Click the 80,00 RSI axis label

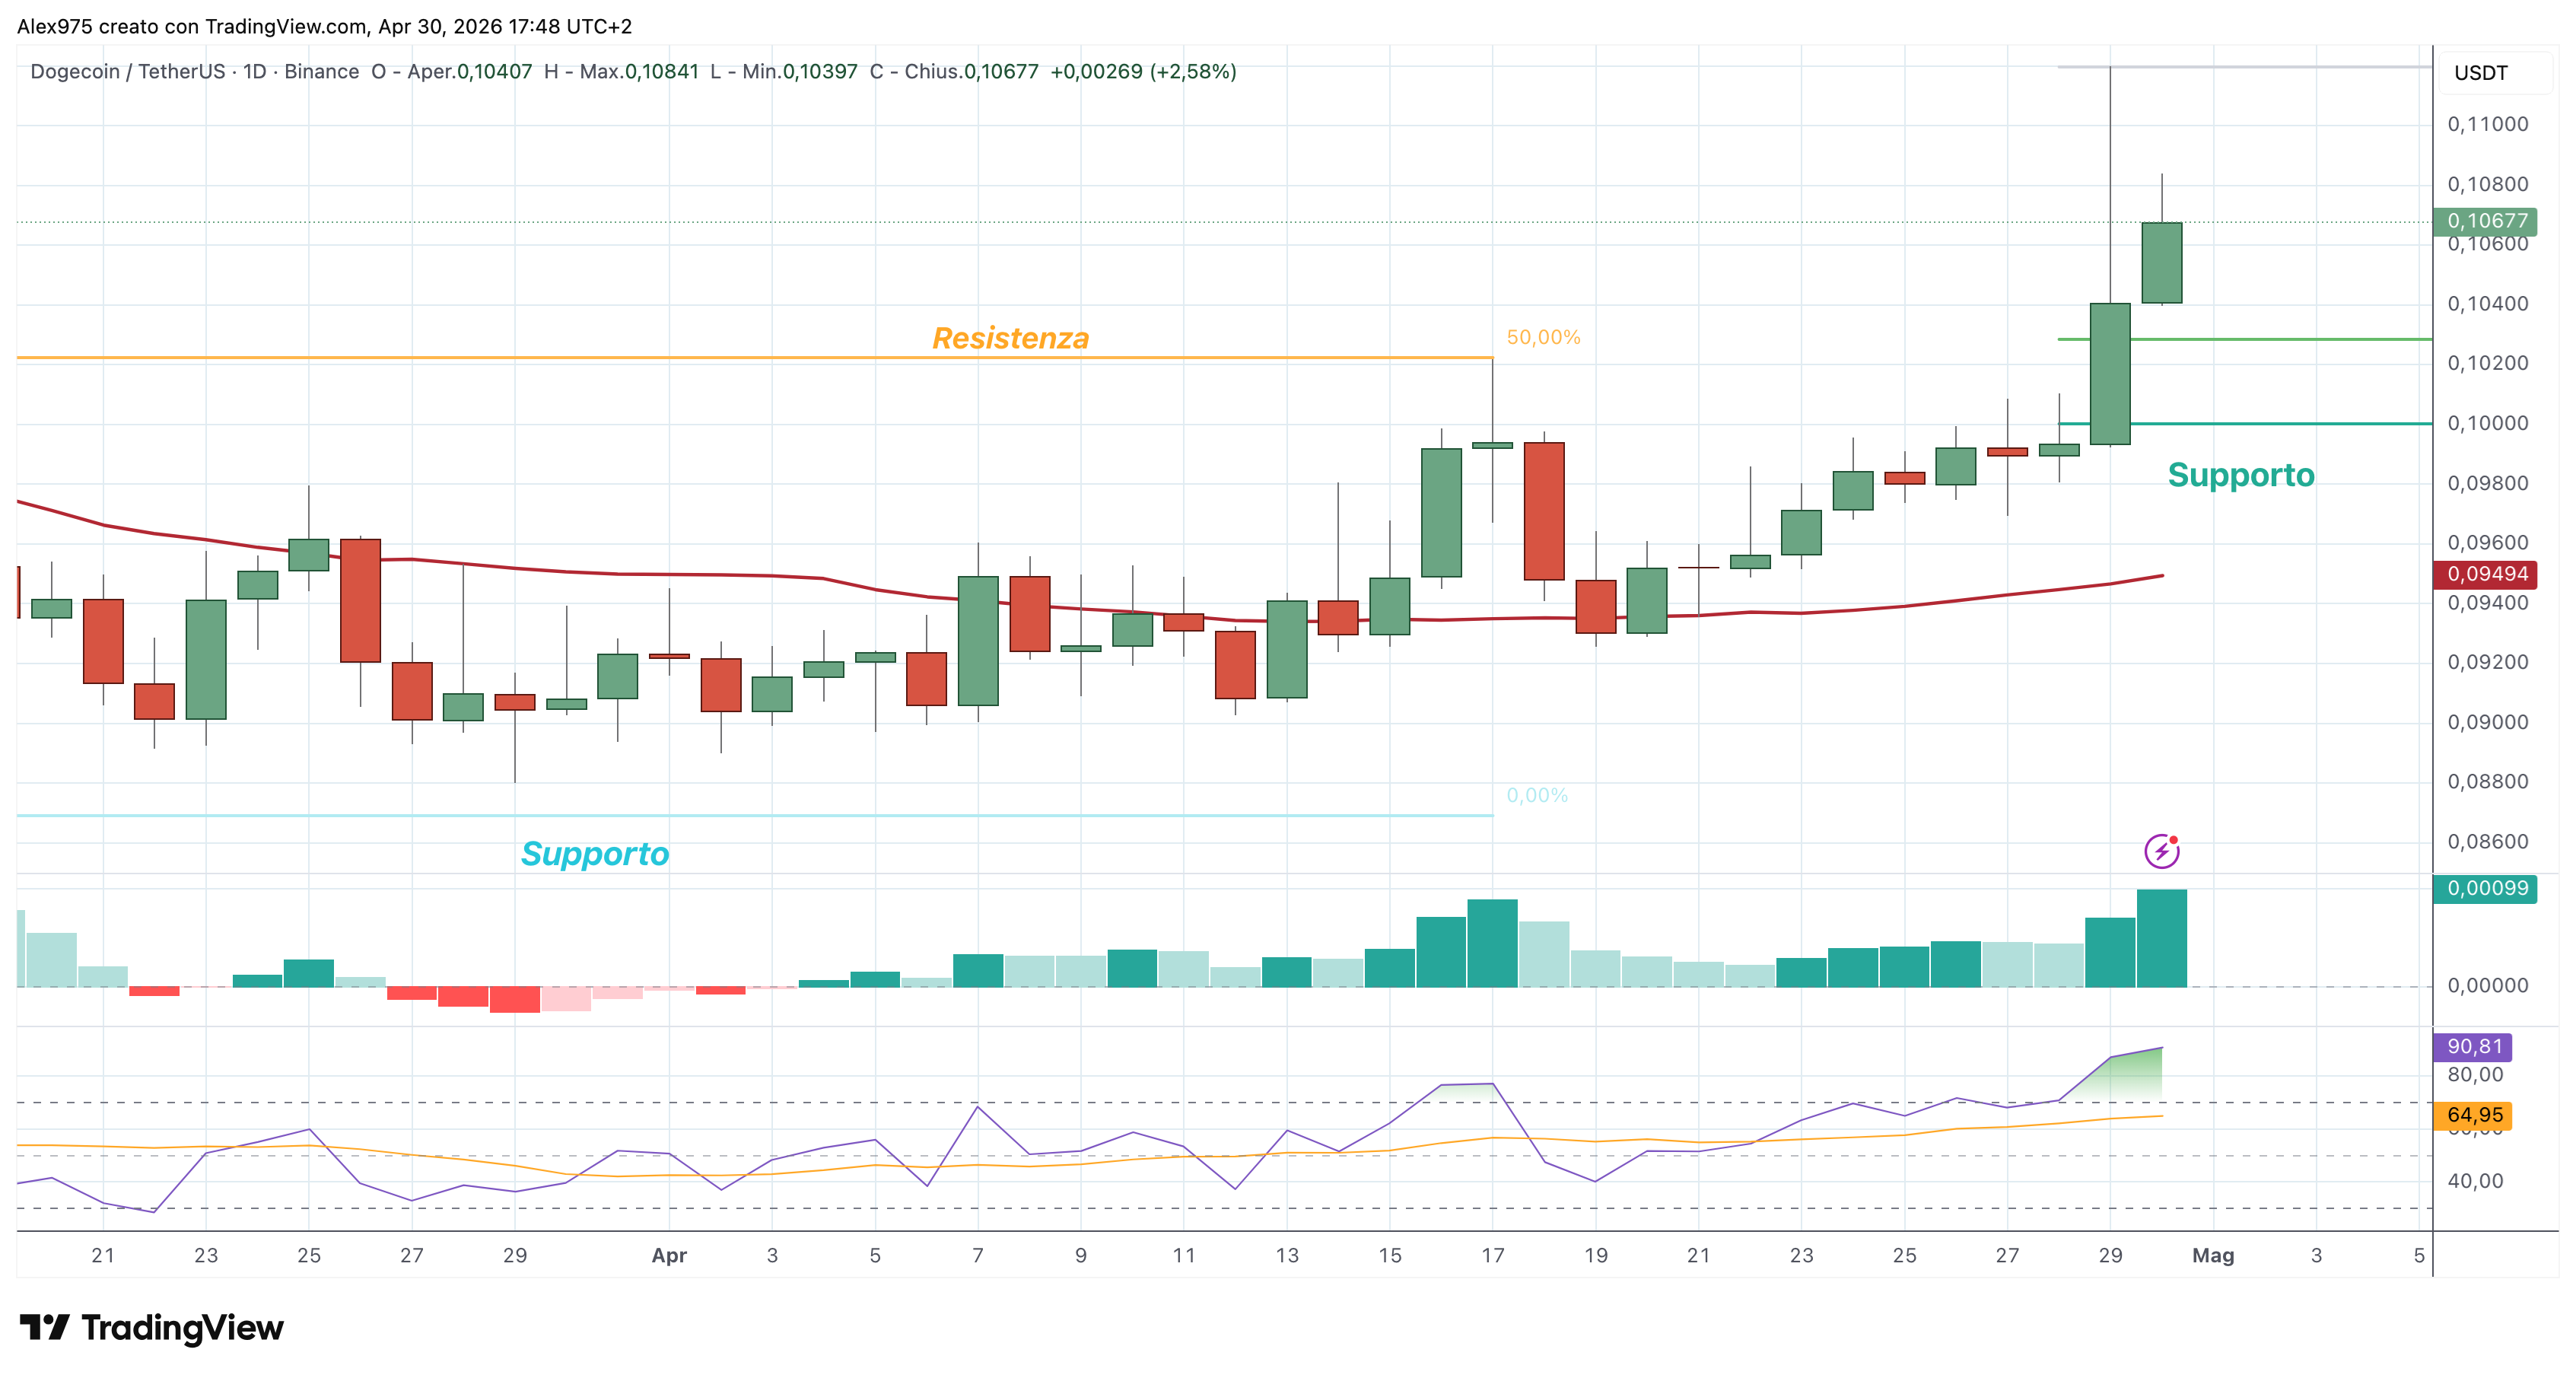coord(2475,1075)
